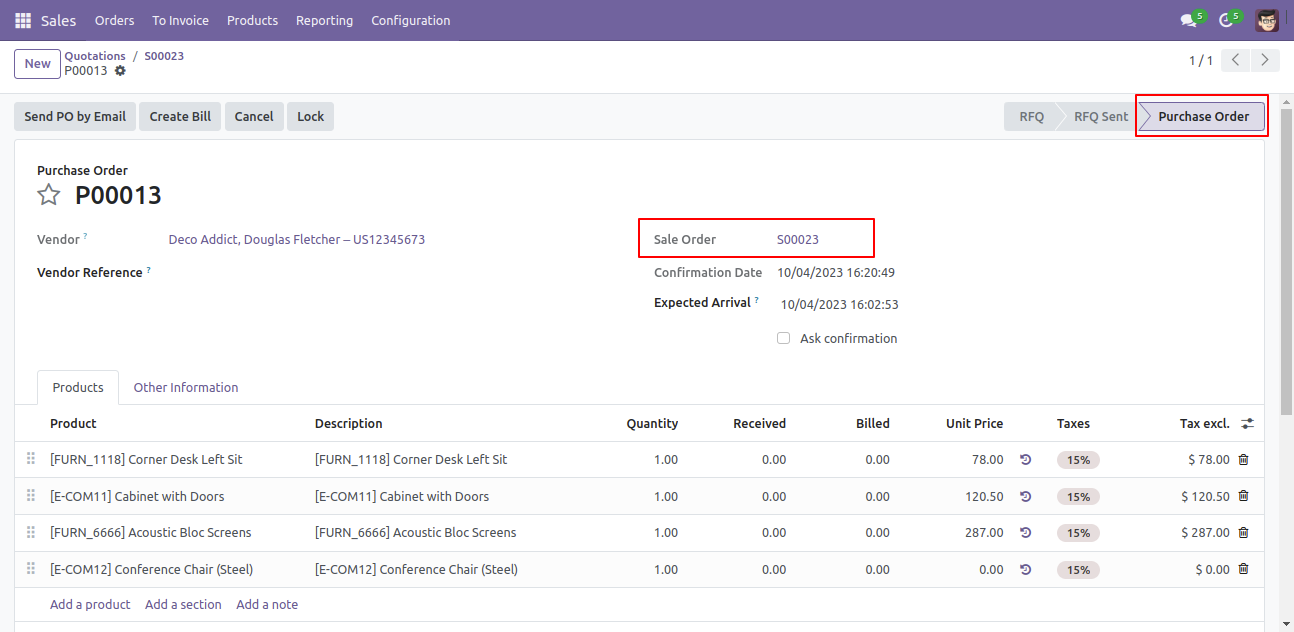This screenshot has height=632, width=1294.
Task: Sort by Quantity column header
Action: click(x=652, y=423)
